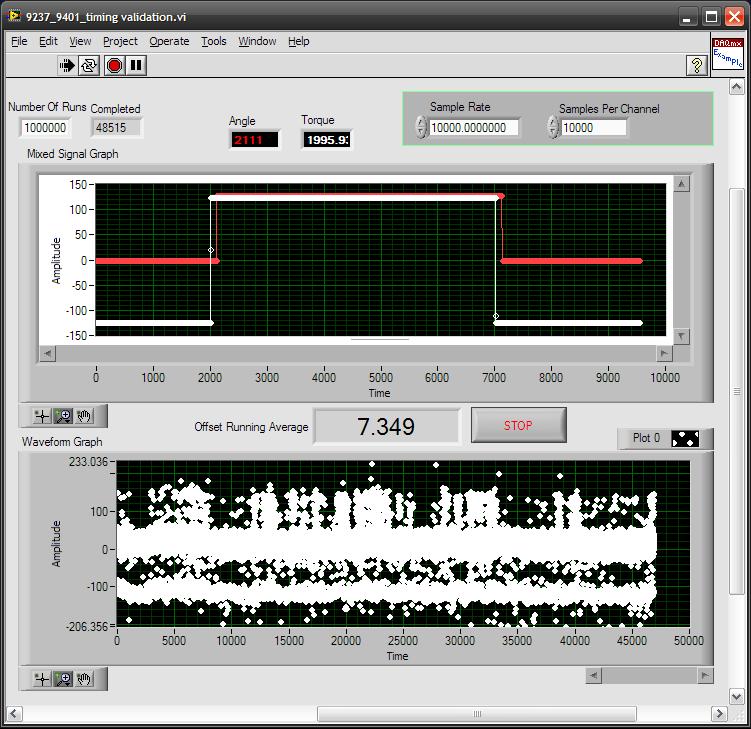Click the Mixed Signal Graph scroll up arrow
The image size is (751, 729).
point(682,184)
